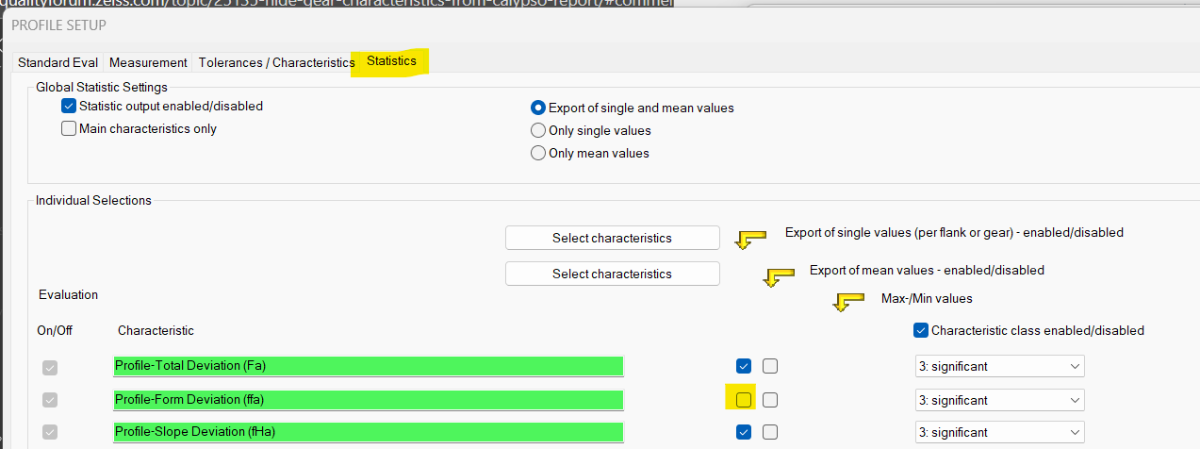Switch to the Standard Eval tab

coord(58,62)
